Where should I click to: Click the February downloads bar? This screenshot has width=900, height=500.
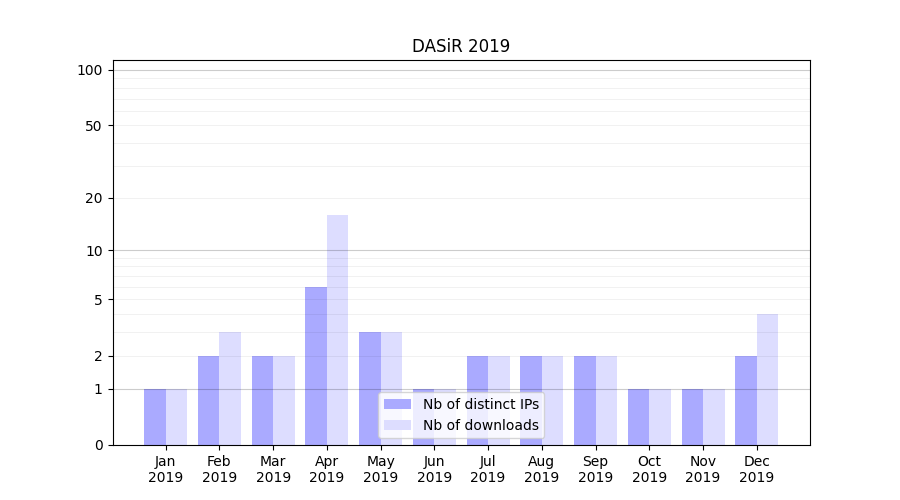tap(230, 388)
